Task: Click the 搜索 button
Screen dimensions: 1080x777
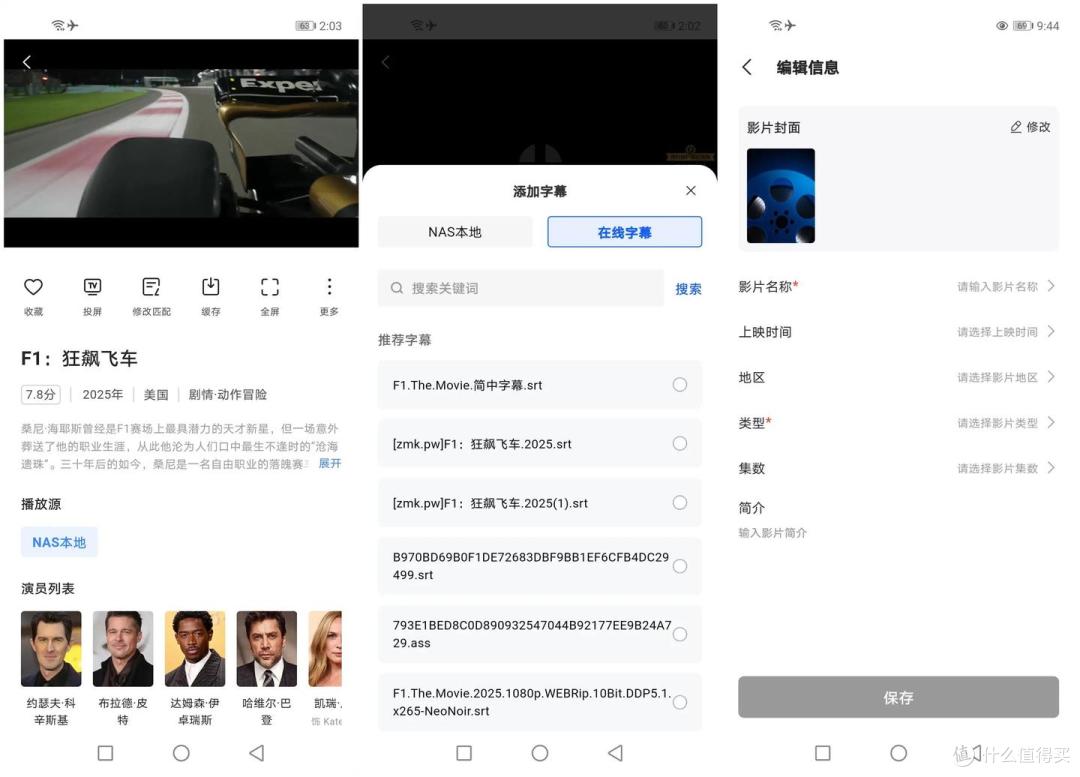Action: (x=688, y=289)
